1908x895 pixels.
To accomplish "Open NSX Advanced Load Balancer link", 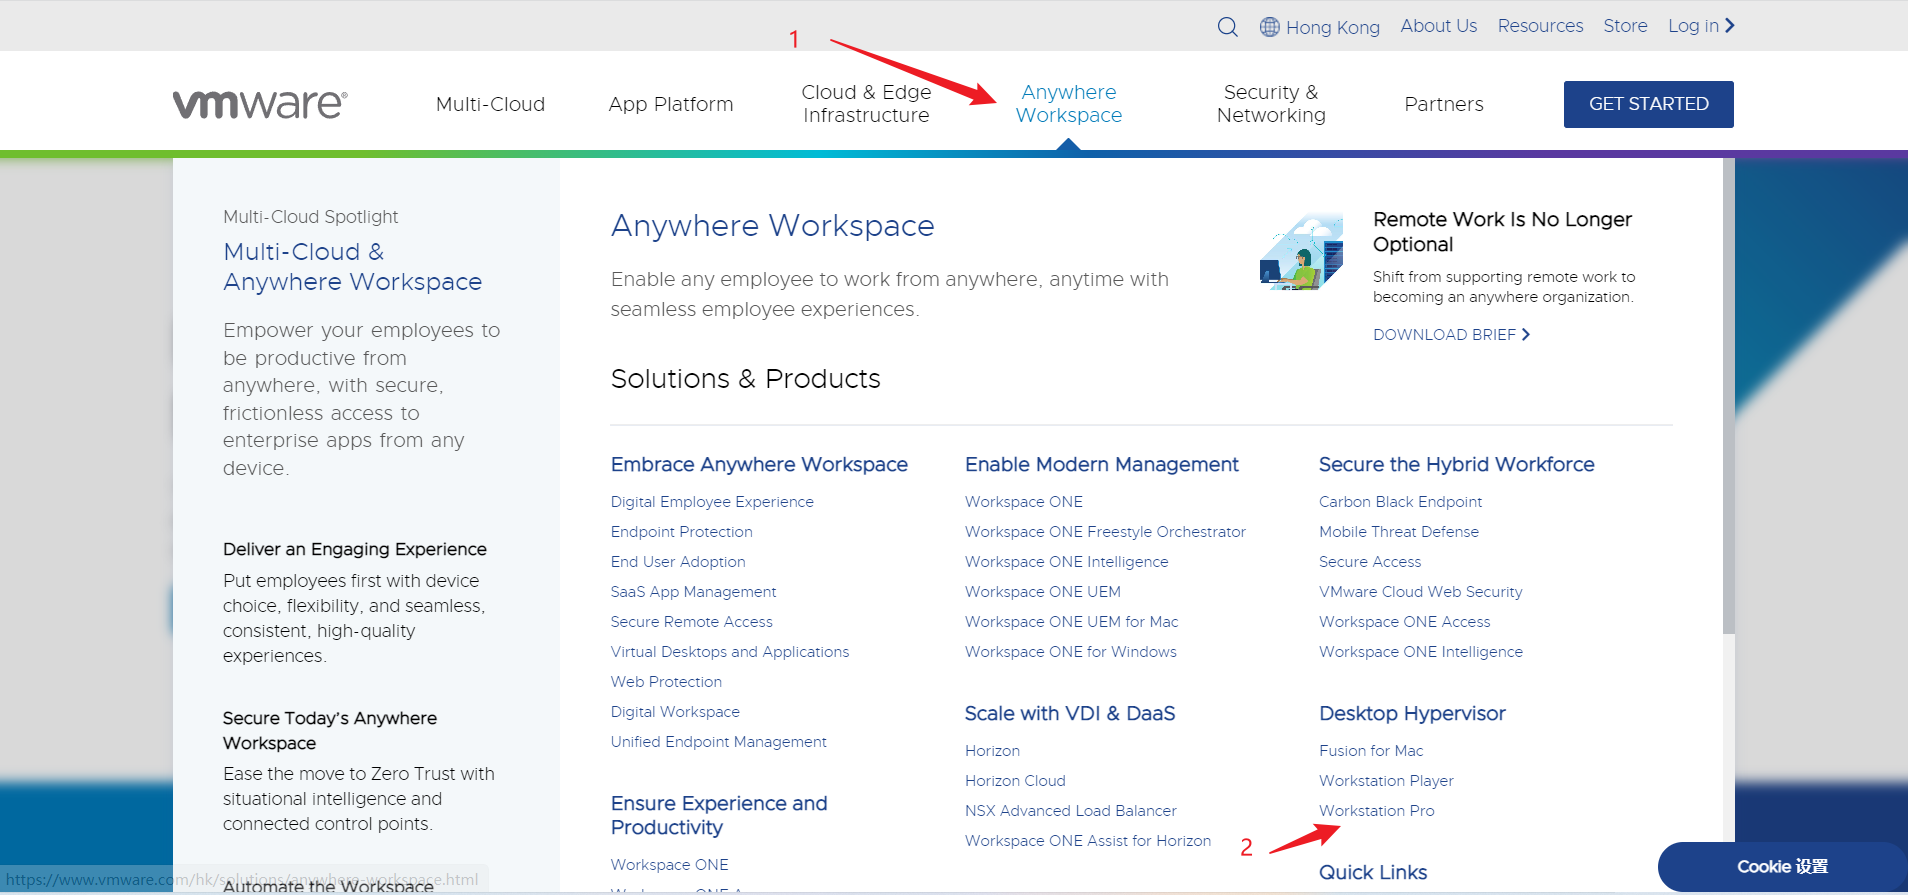I will coord(1070,811).
